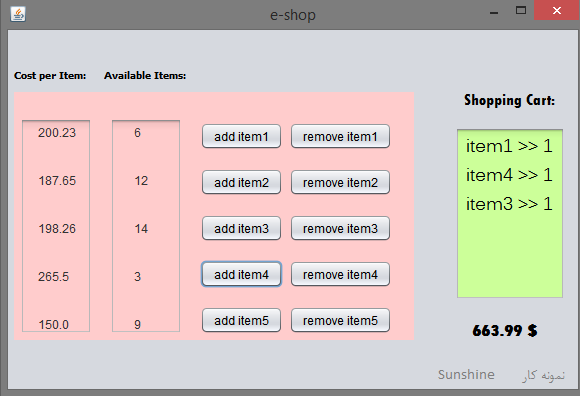Remove item5 from the cart
This screenshot has height=396, width=580.
(x=340, y=320)
